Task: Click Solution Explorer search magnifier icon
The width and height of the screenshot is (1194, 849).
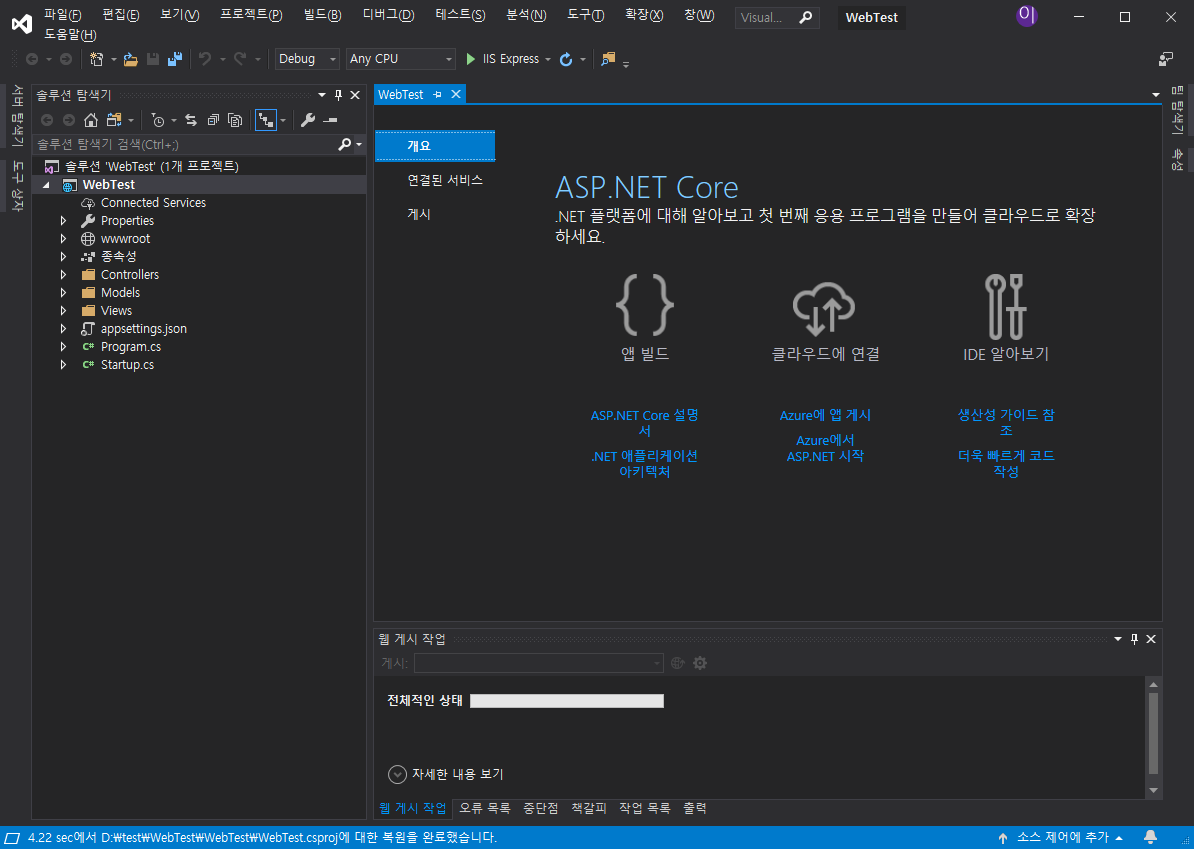Action: click(x=345, y=144)
